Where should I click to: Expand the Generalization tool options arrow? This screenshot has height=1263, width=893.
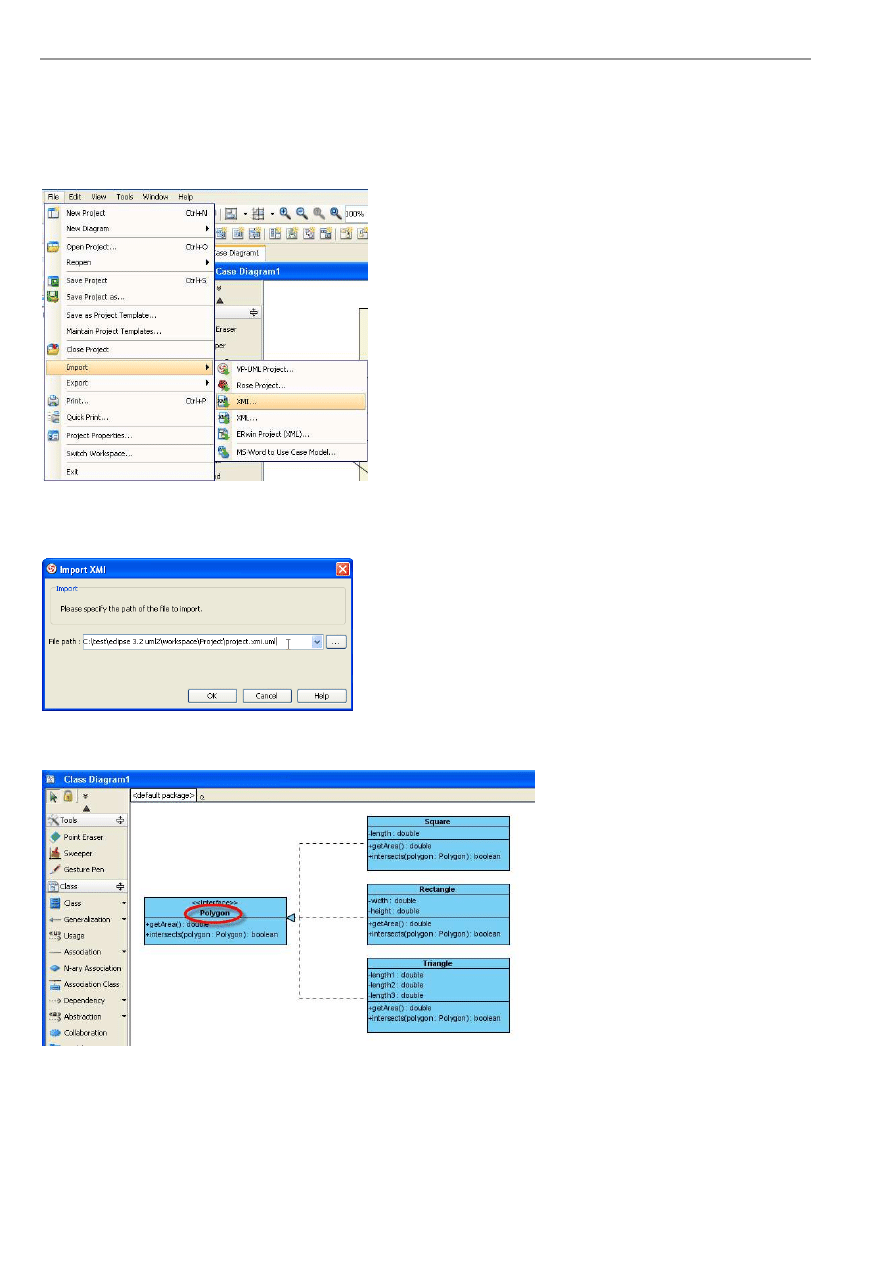(124, 920)
